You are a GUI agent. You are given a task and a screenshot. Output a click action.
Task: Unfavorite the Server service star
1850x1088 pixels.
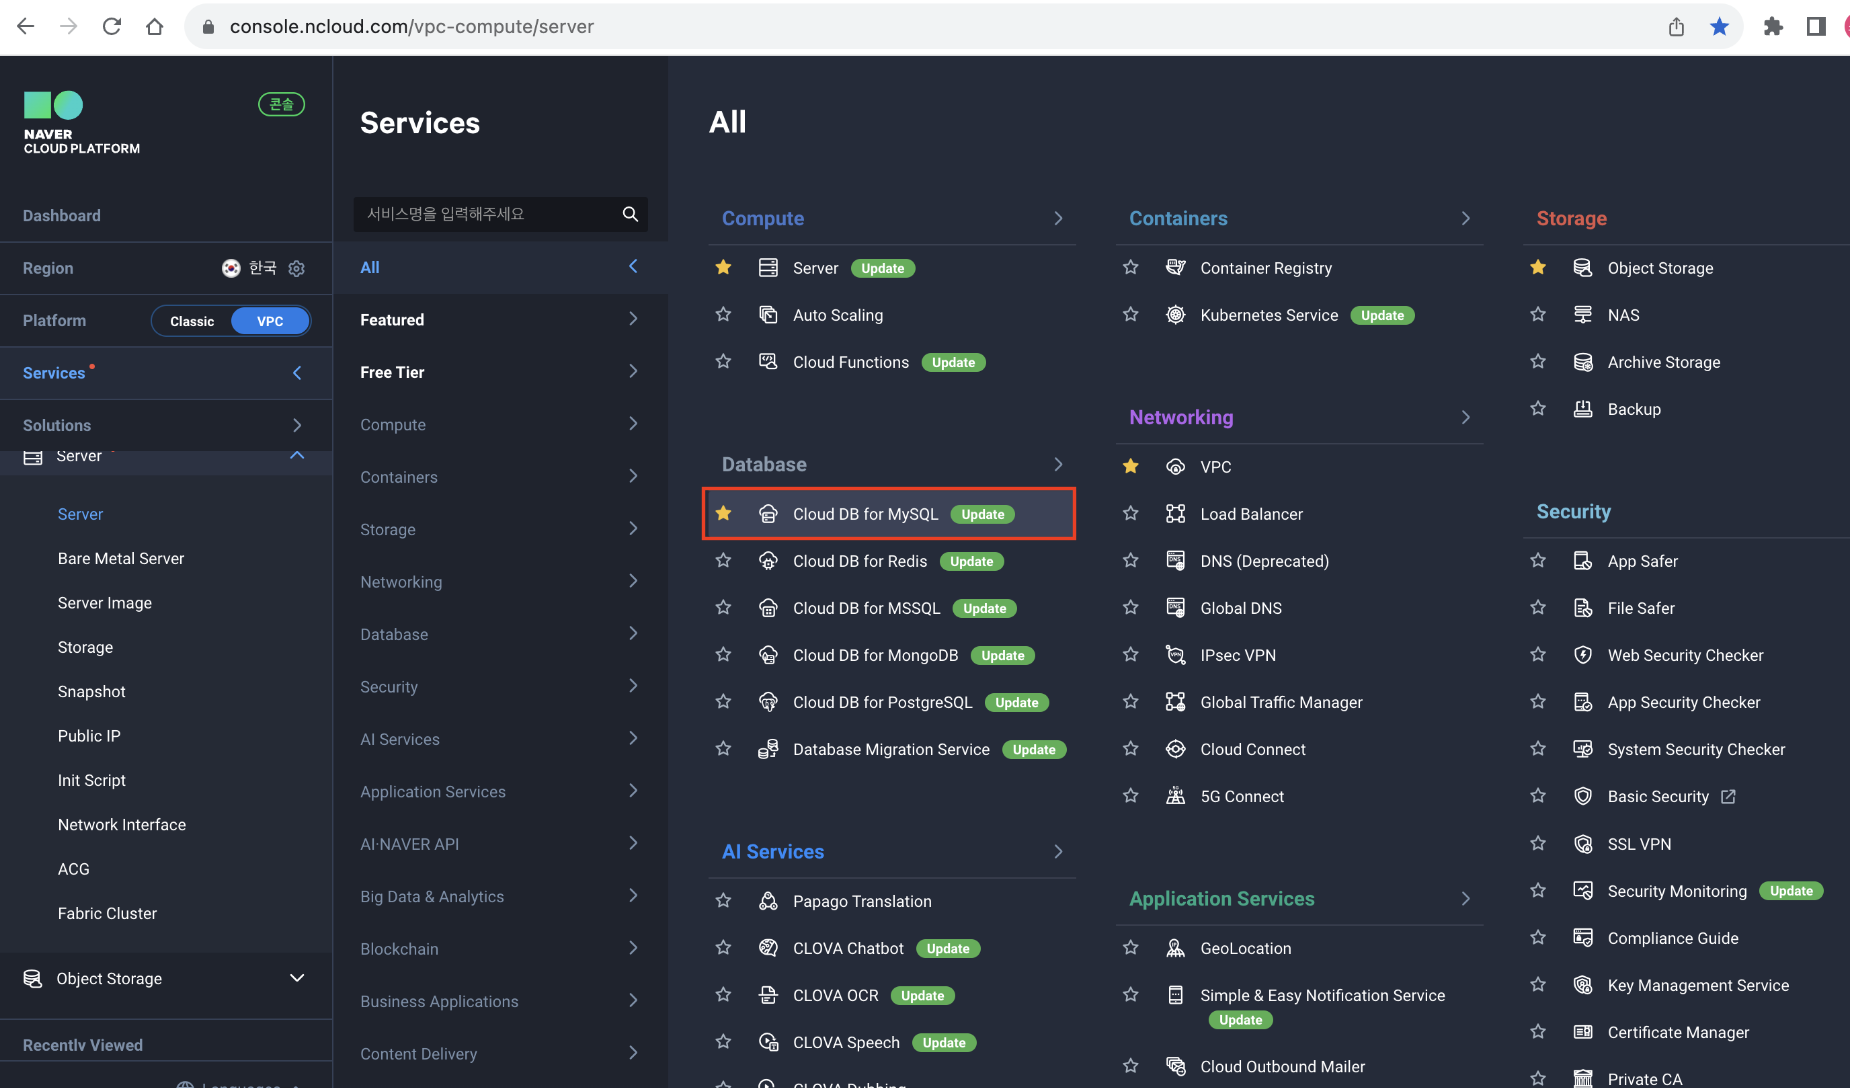[x=724, y=267]
